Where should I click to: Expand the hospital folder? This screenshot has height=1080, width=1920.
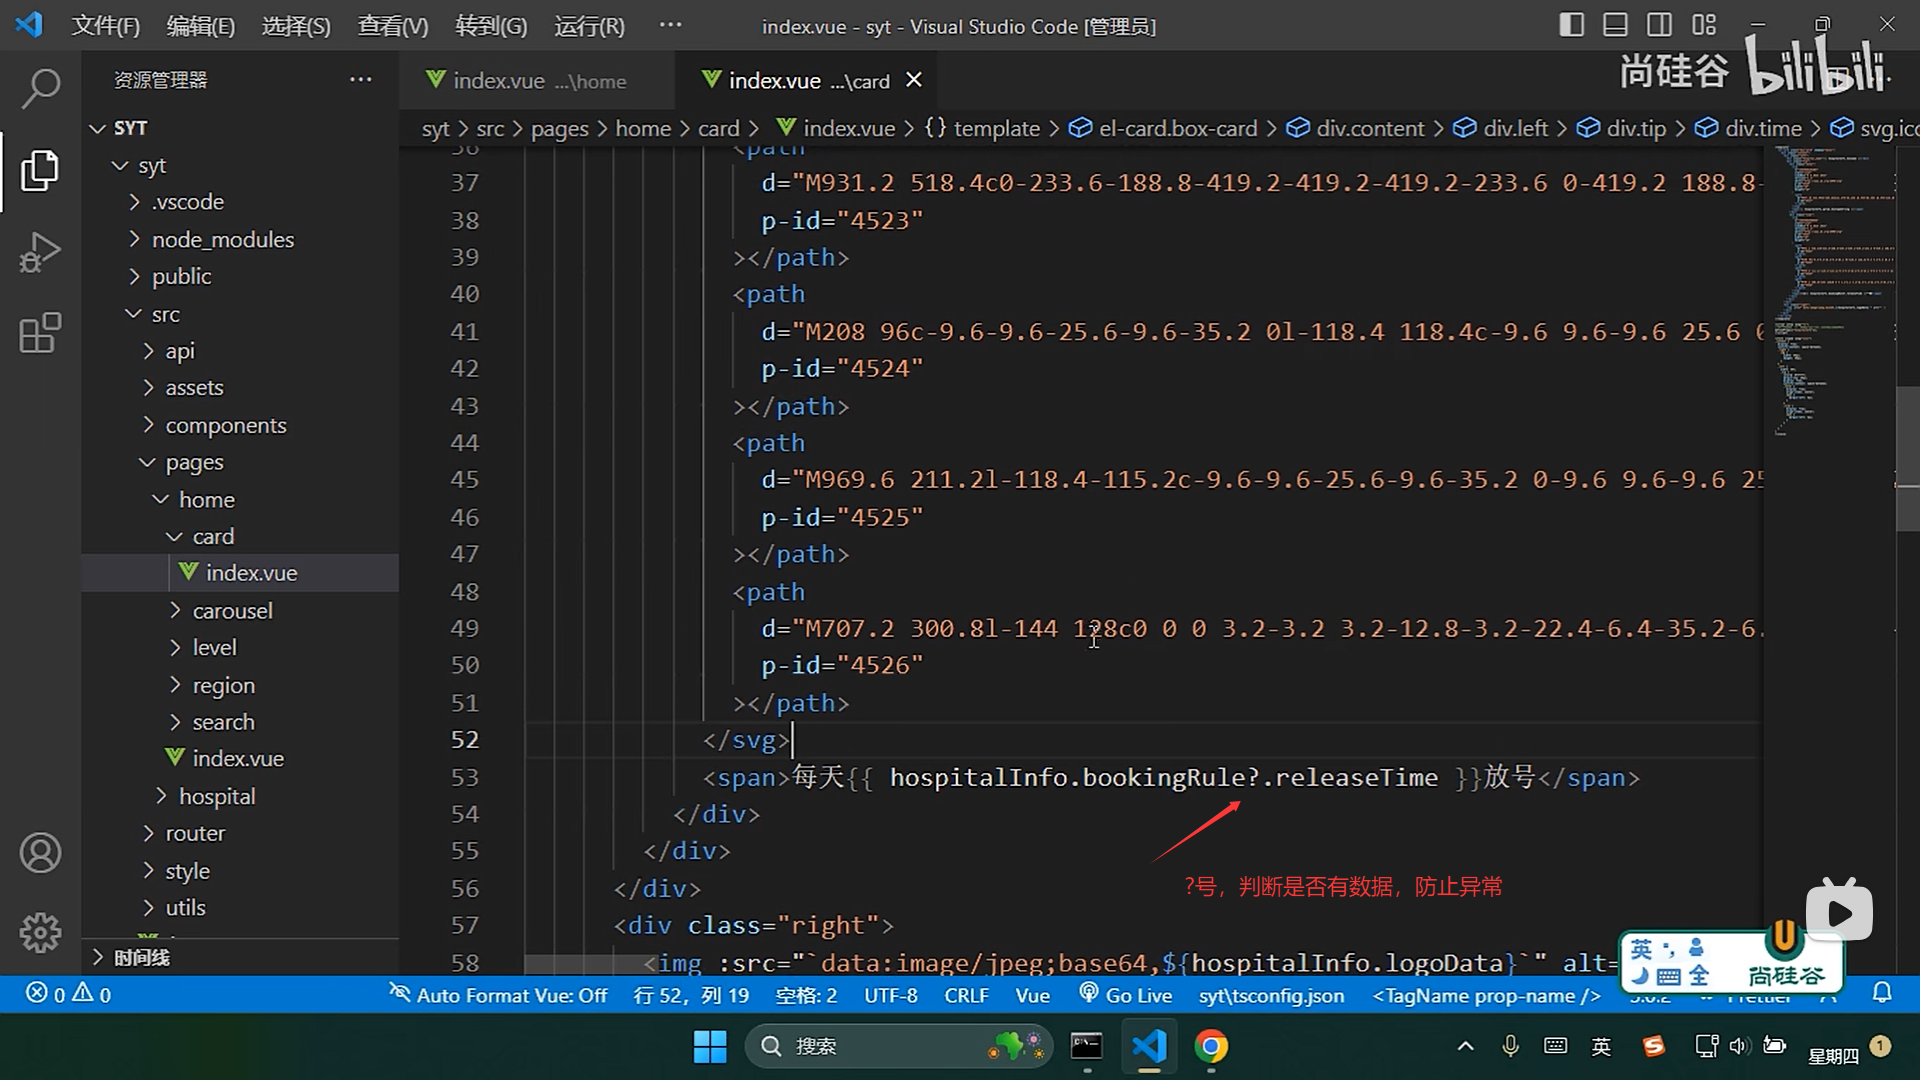[x=216, y=796]
